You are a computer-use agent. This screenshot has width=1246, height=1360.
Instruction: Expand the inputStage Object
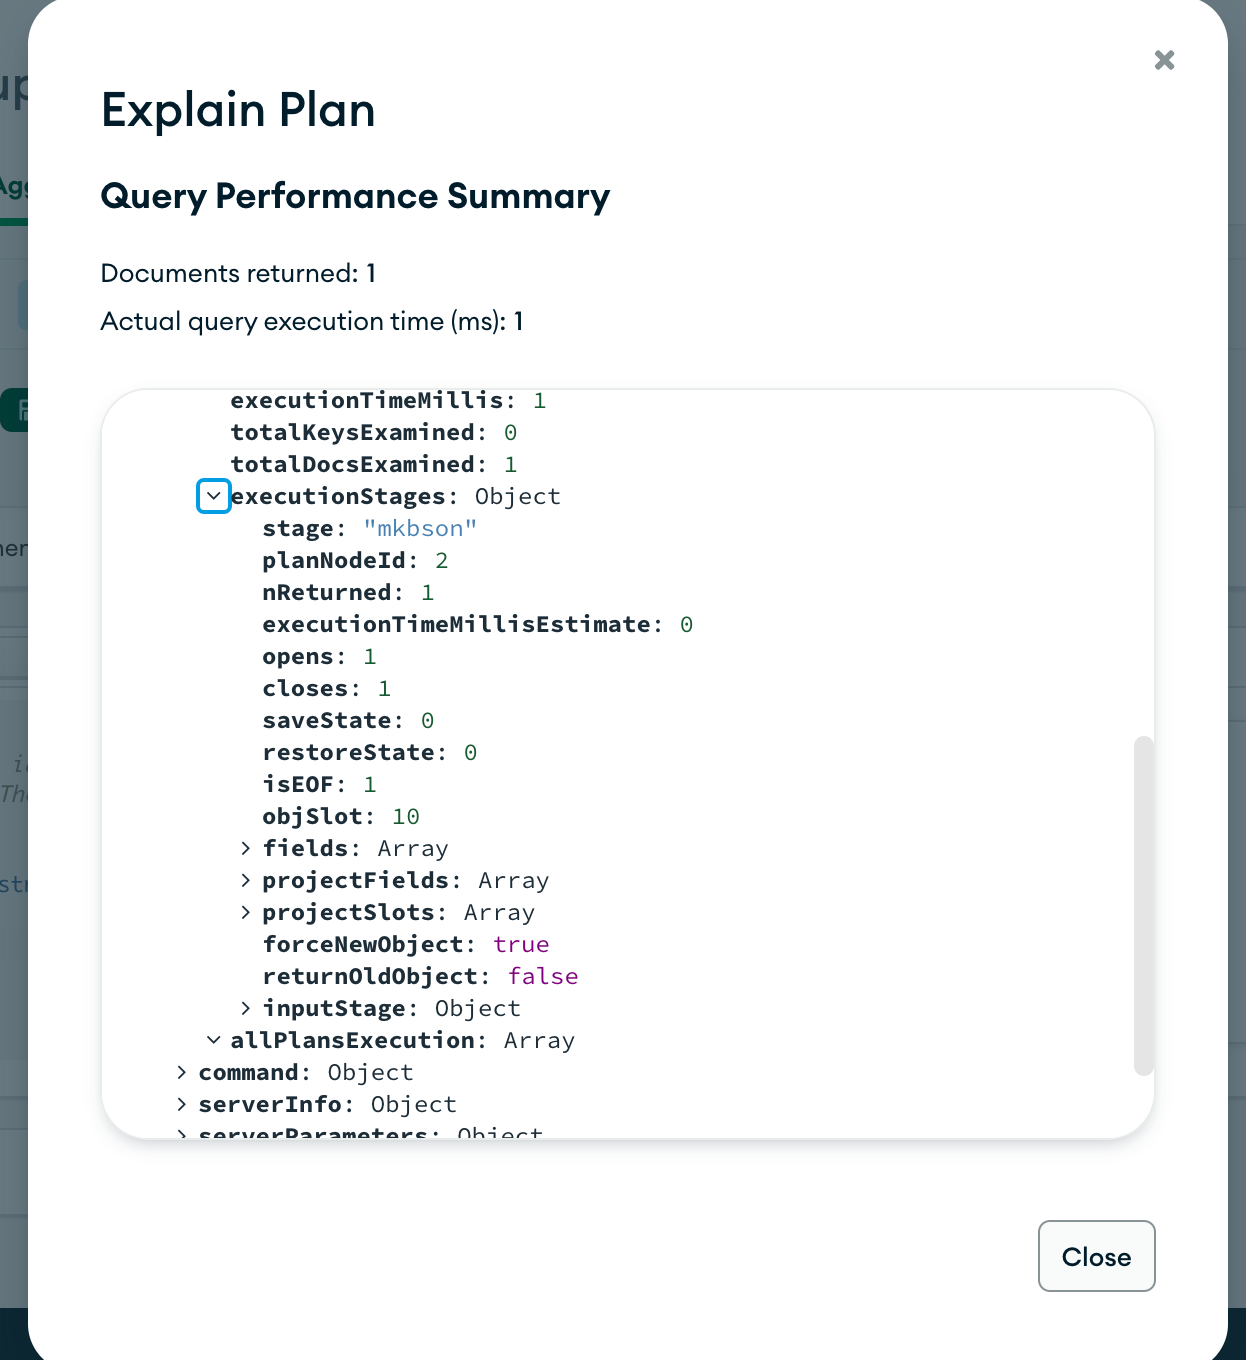[x=246, y=1008]
